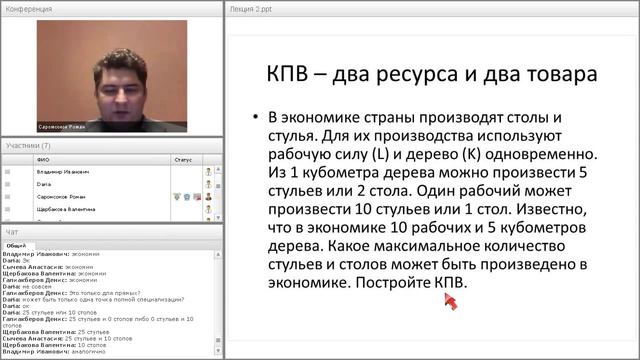
Task: Tick the checkbox beside Владимир Иванович
Action: coord(7,172)
